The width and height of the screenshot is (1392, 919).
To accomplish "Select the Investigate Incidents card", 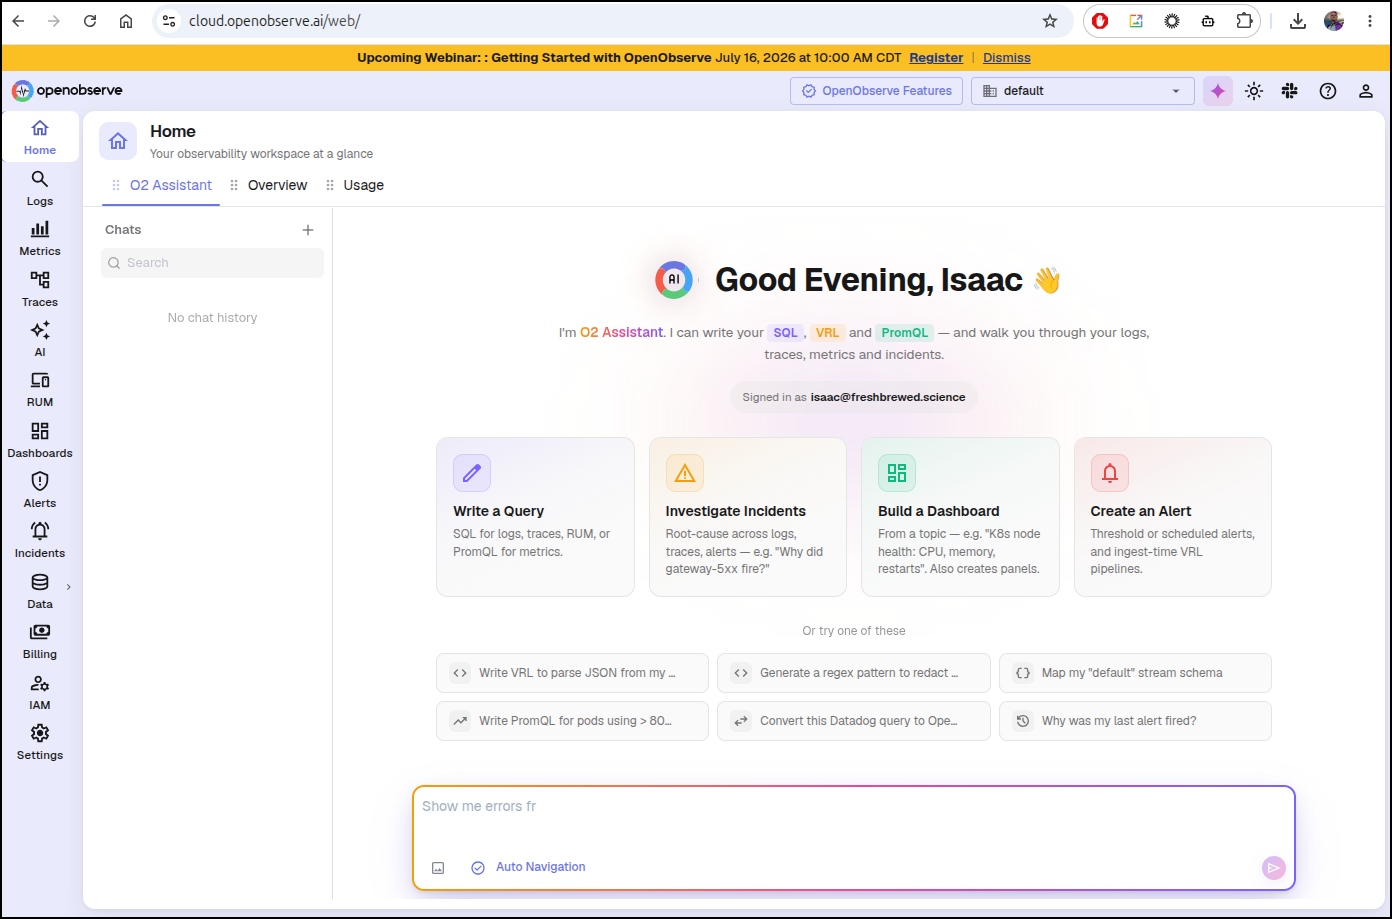I will tap(748, 517).
